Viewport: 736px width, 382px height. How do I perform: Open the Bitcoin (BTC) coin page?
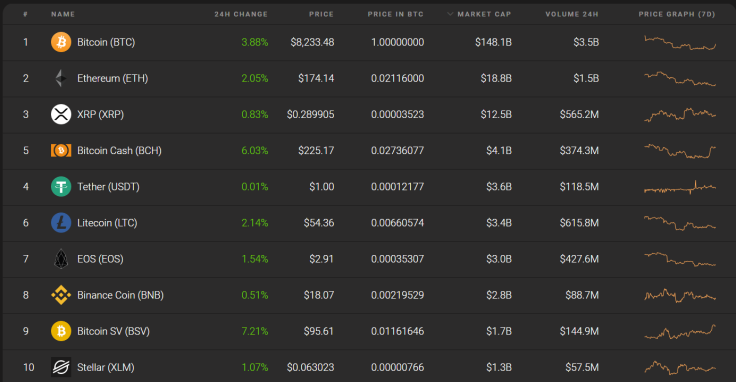(106, 42)
